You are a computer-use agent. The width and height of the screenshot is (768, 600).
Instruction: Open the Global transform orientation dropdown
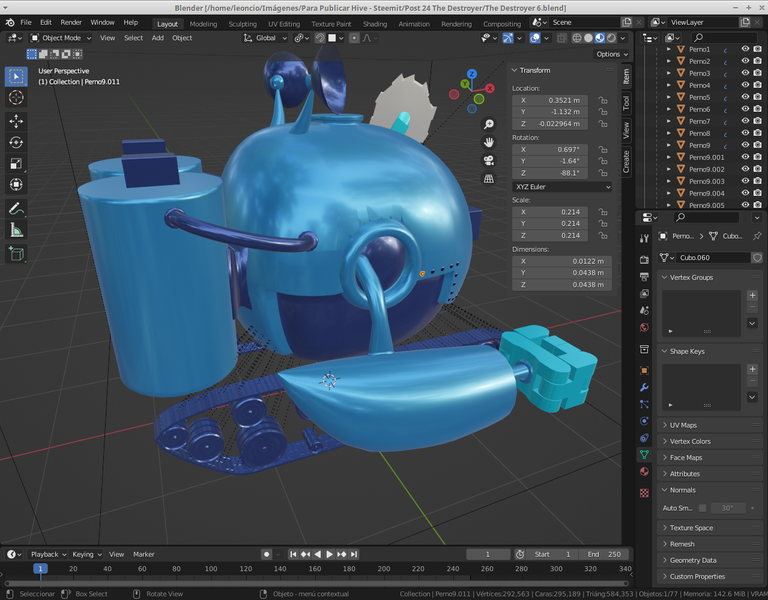[265, 38]
